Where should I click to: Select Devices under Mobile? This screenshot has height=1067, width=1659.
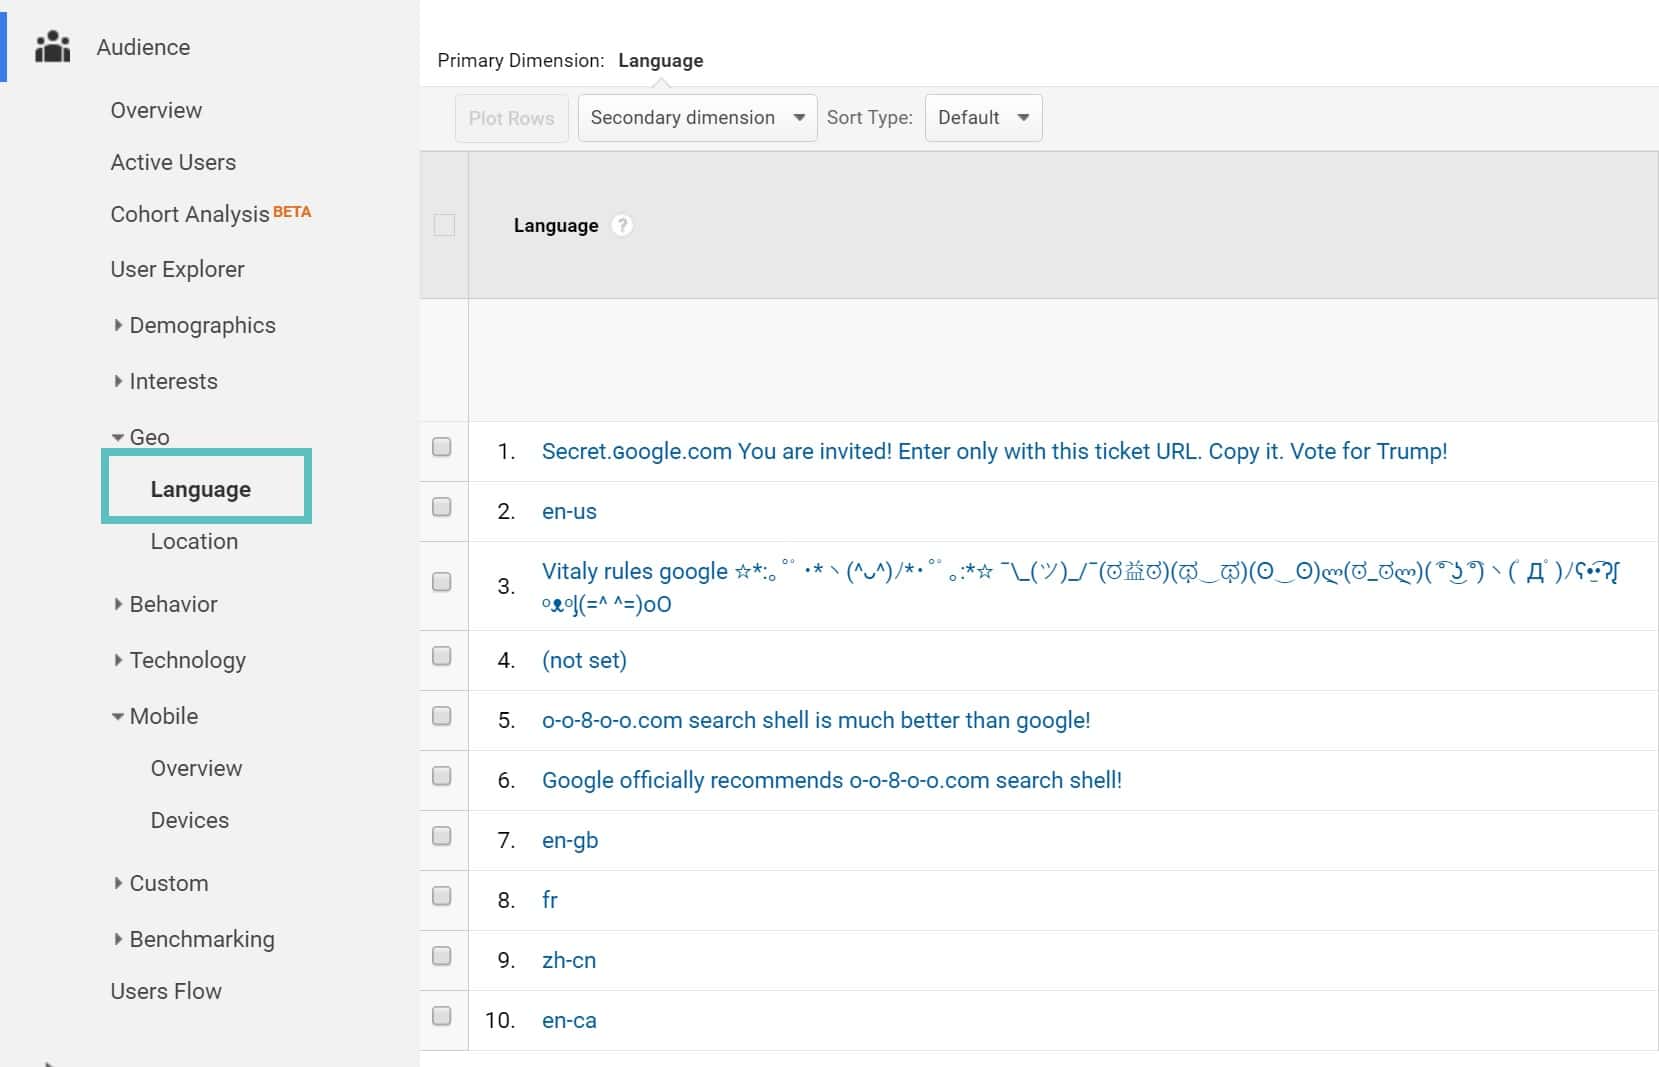point(190,820)
